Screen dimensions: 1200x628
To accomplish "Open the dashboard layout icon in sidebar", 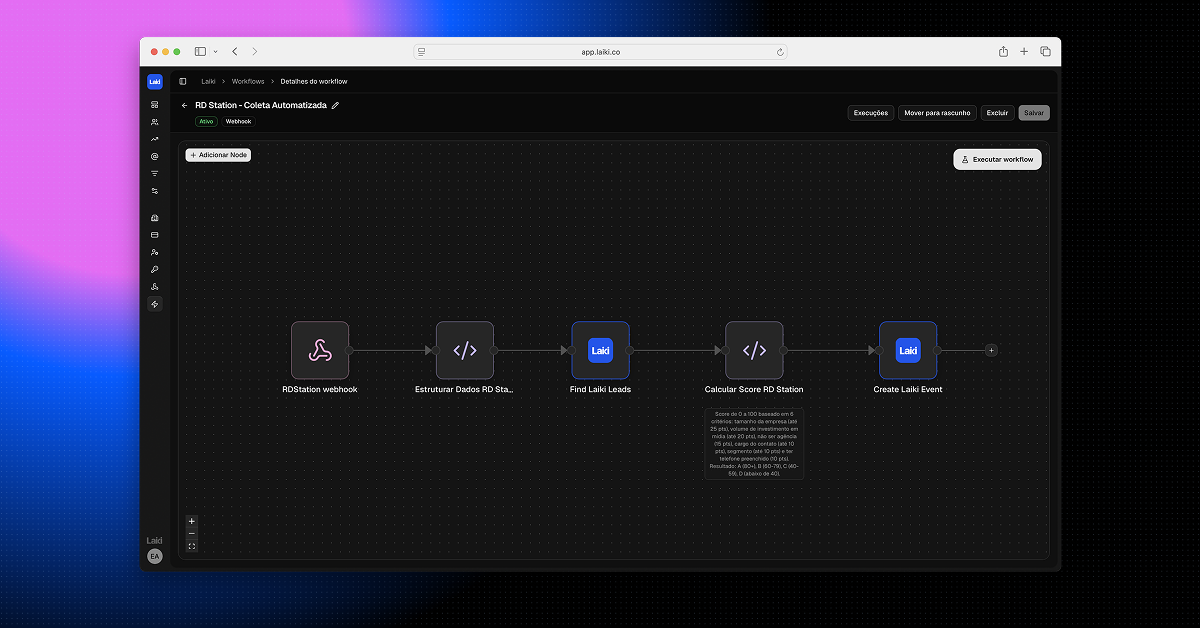I will 155,104.
